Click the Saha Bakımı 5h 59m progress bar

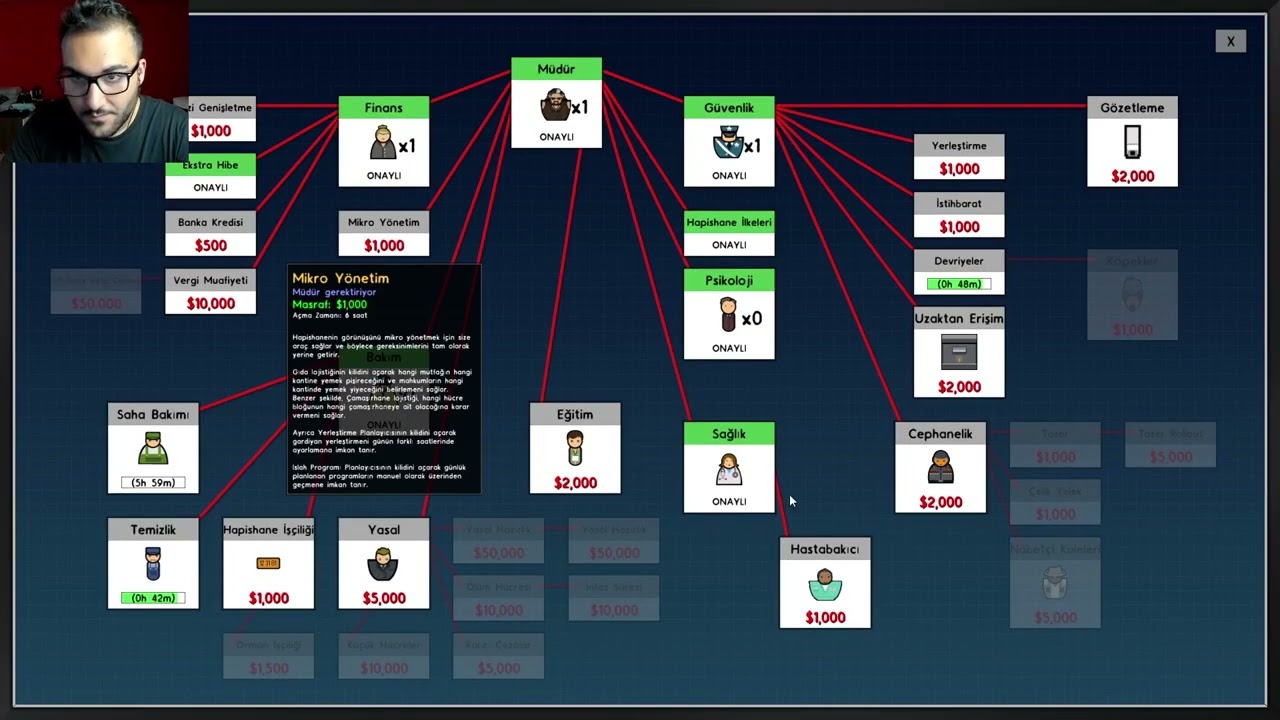(152, 483)
